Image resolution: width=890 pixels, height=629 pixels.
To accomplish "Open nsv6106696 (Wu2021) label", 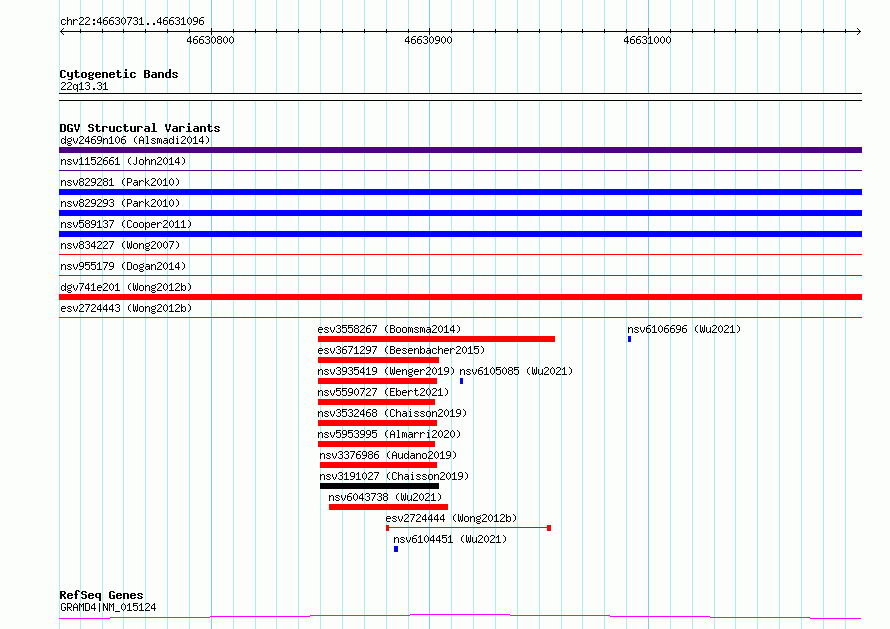I will 684,329.
